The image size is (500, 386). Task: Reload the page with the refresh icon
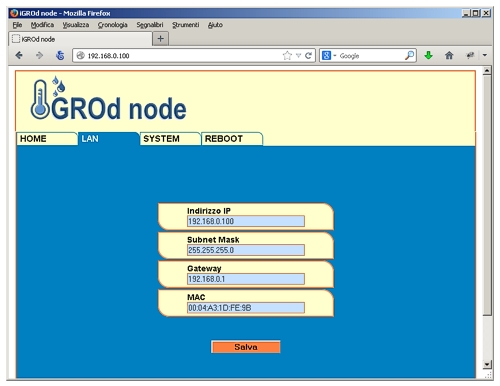coord(308,55)
